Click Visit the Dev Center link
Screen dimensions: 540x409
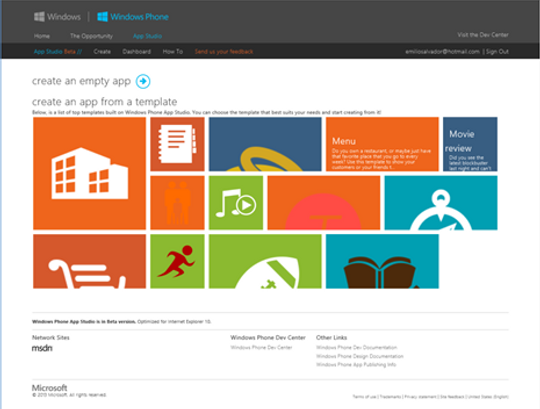(483, 35)
